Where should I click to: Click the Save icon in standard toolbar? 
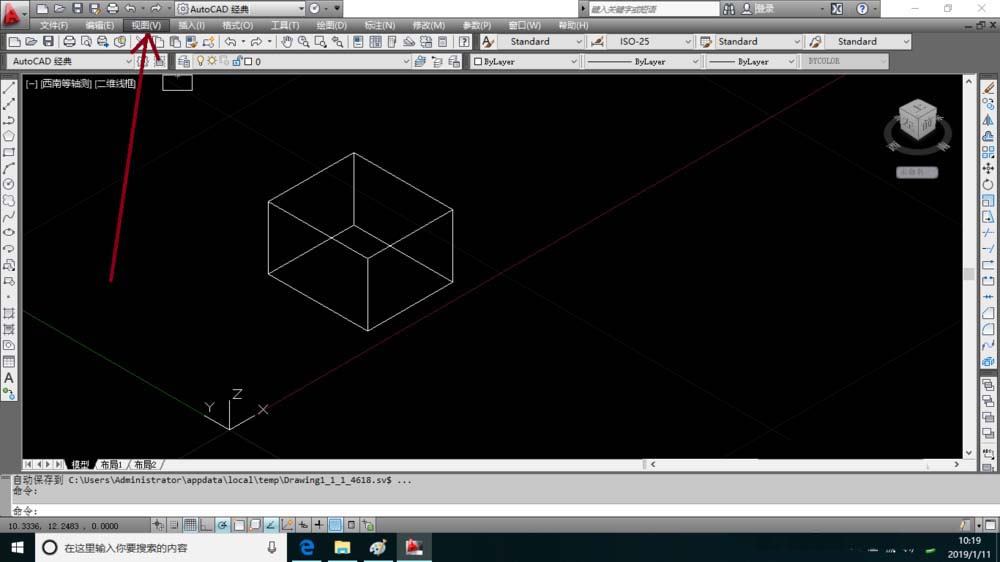pyautogui.click(x=48, y=41)
